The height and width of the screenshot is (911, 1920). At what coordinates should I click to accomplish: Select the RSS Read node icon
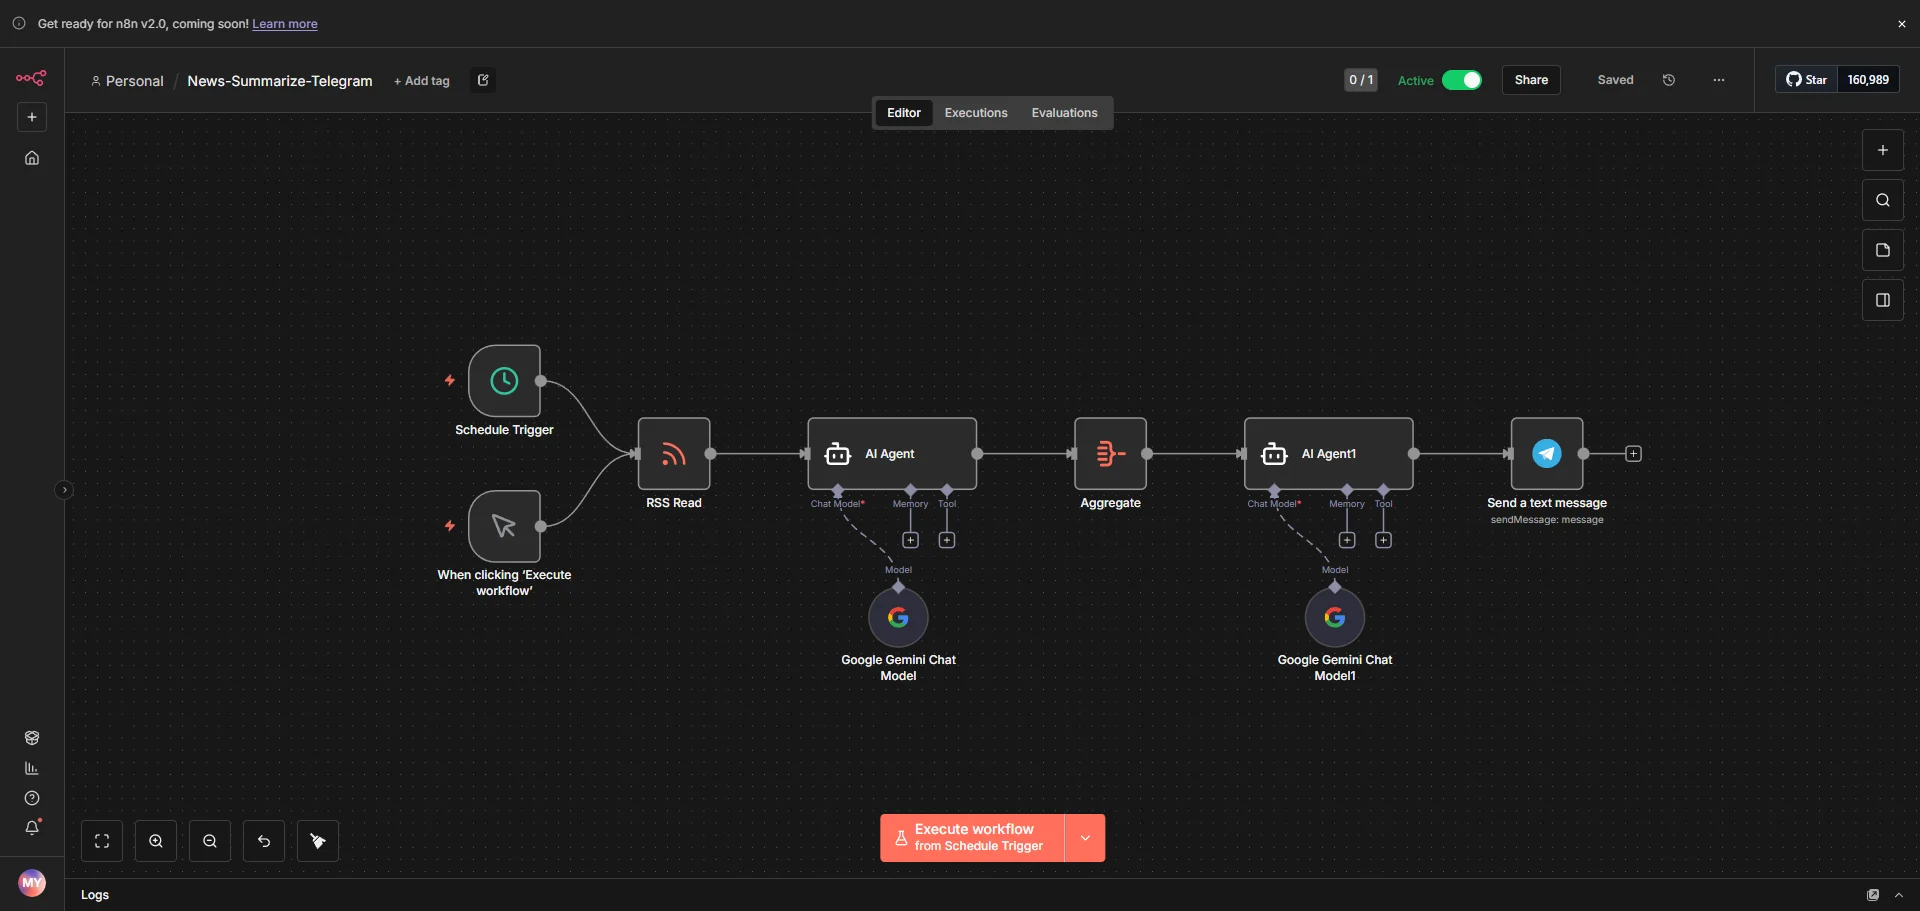[x=674, y=454]
